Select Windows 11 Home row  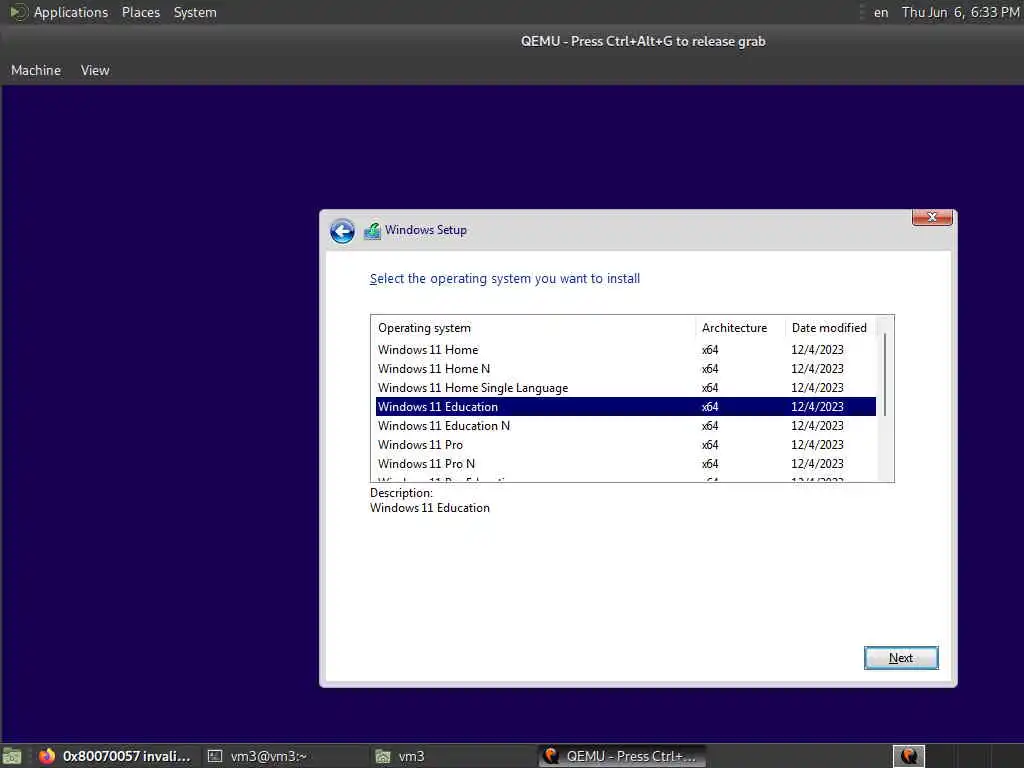(626, 349)
